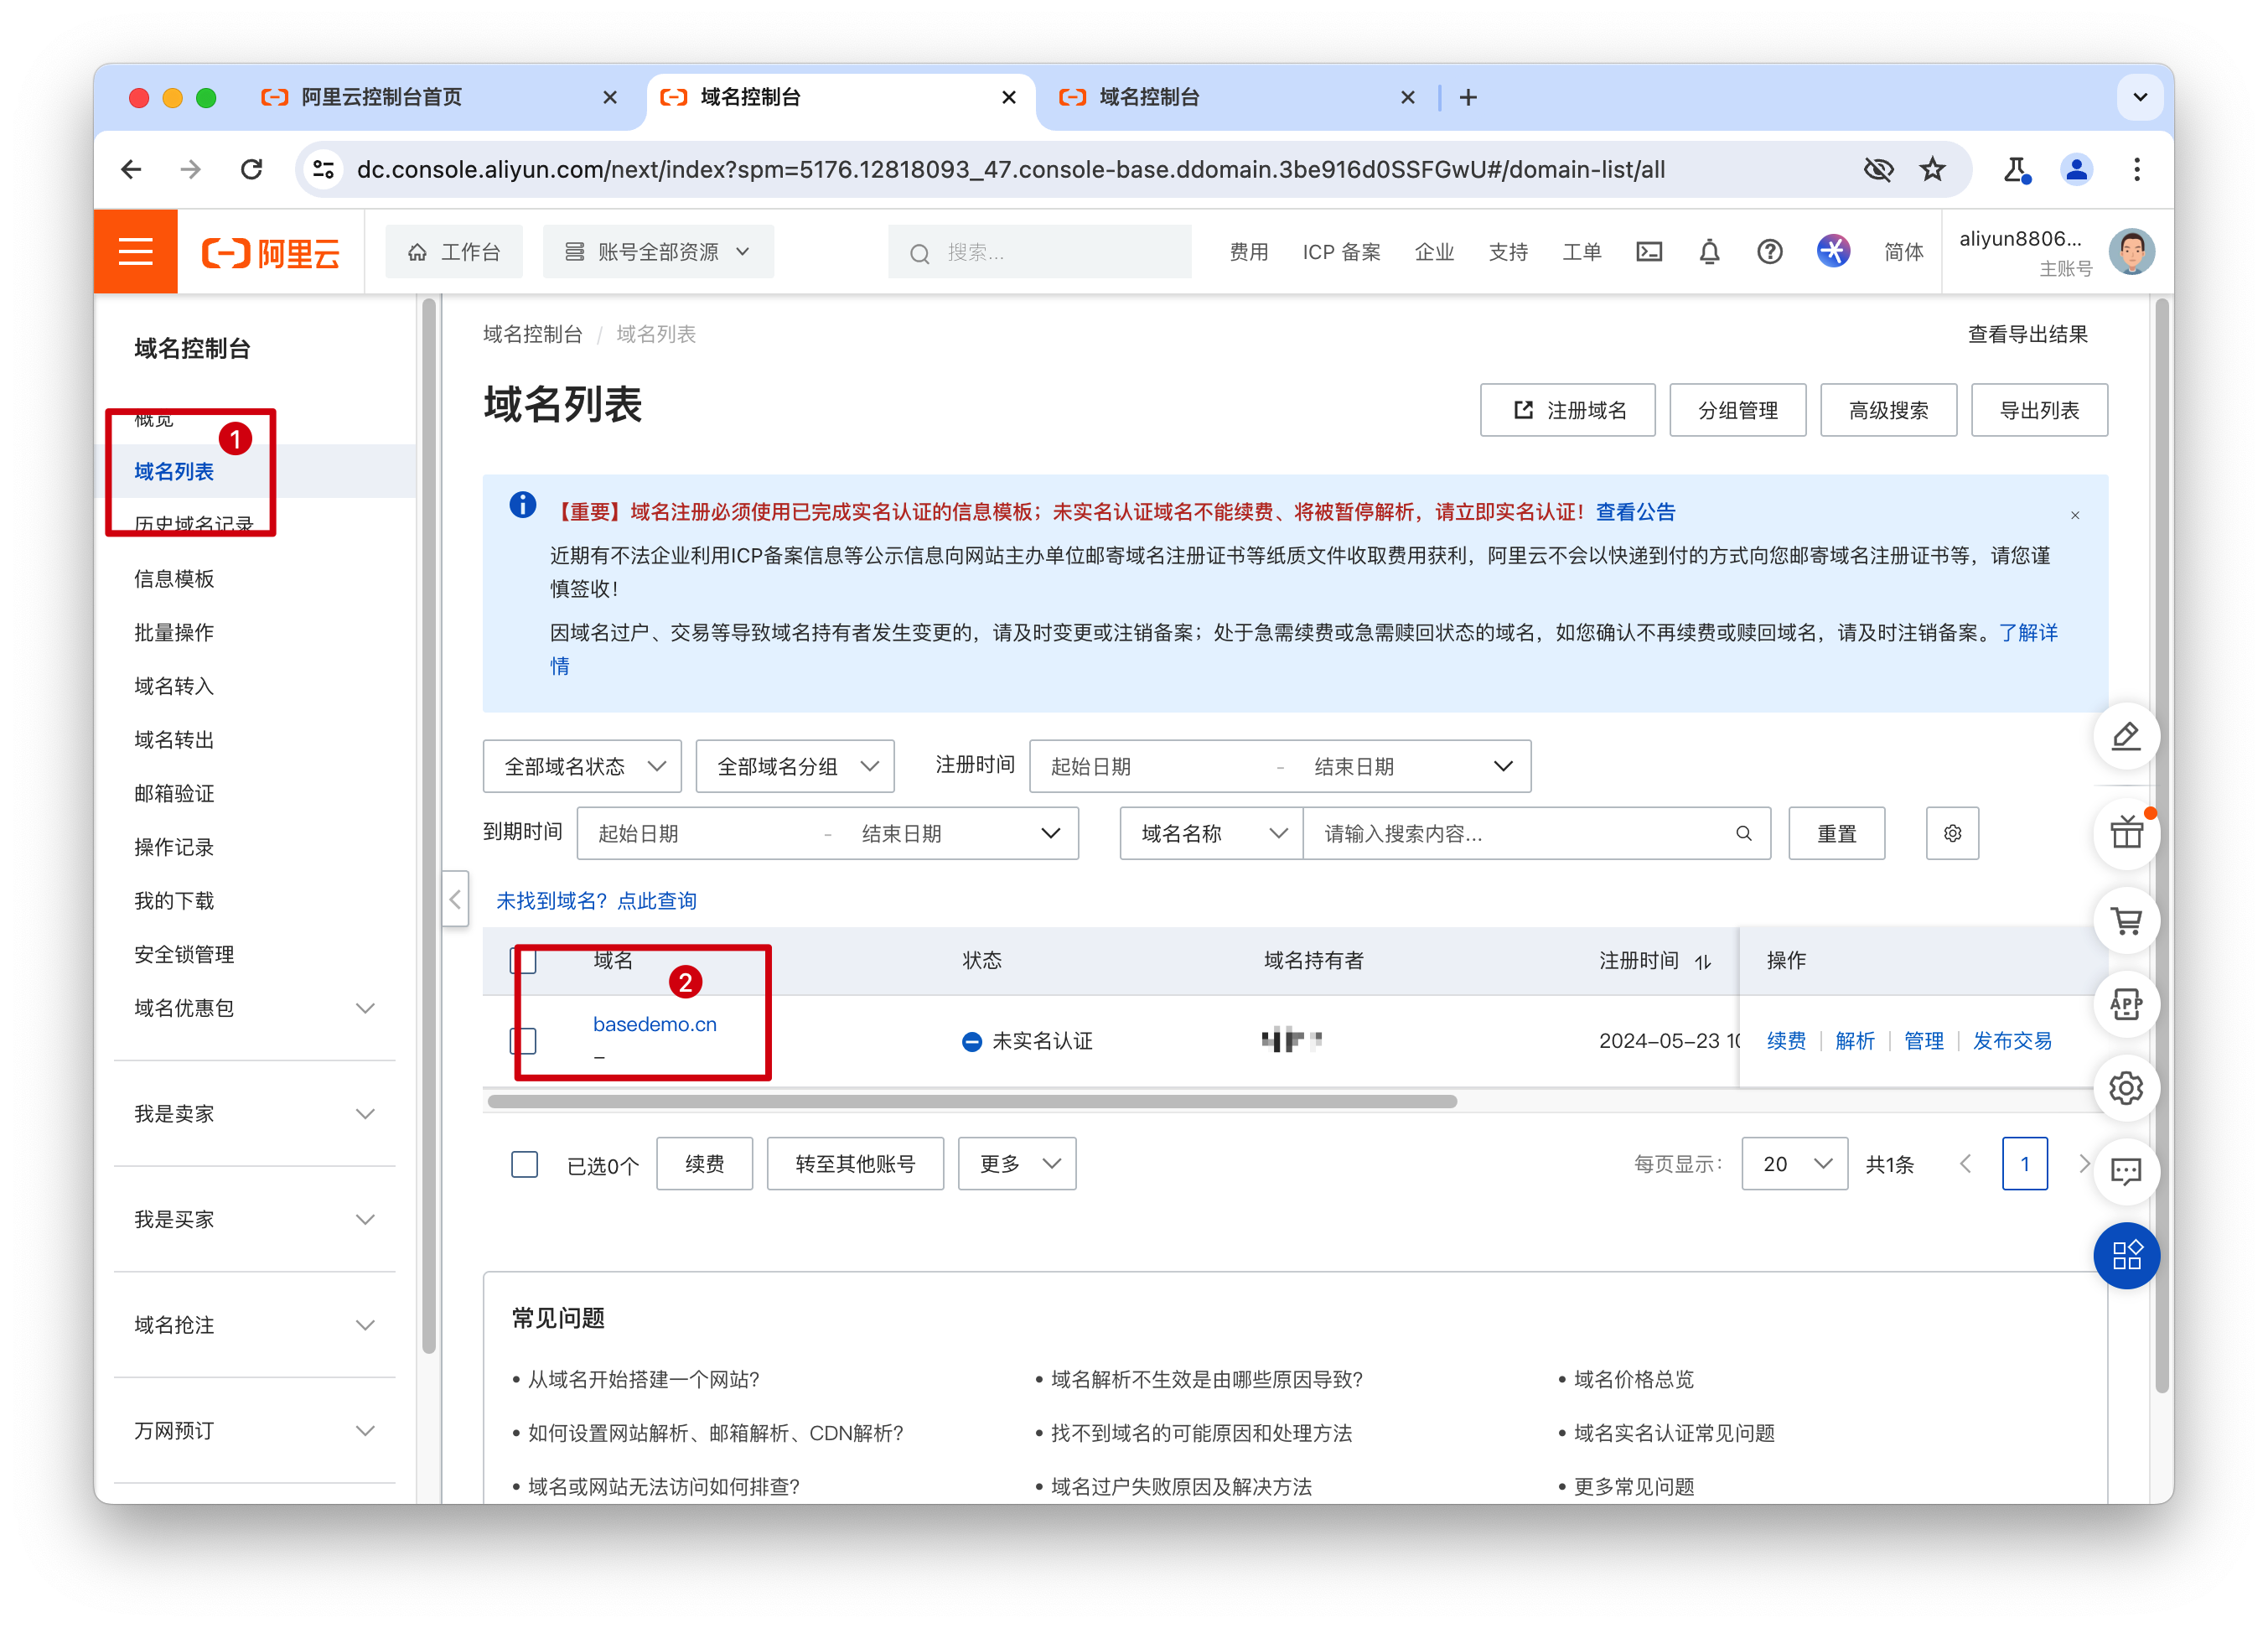Tick the table header select-all checkbox
The width and height of the screenshot is (2268, 1628).
523,960
